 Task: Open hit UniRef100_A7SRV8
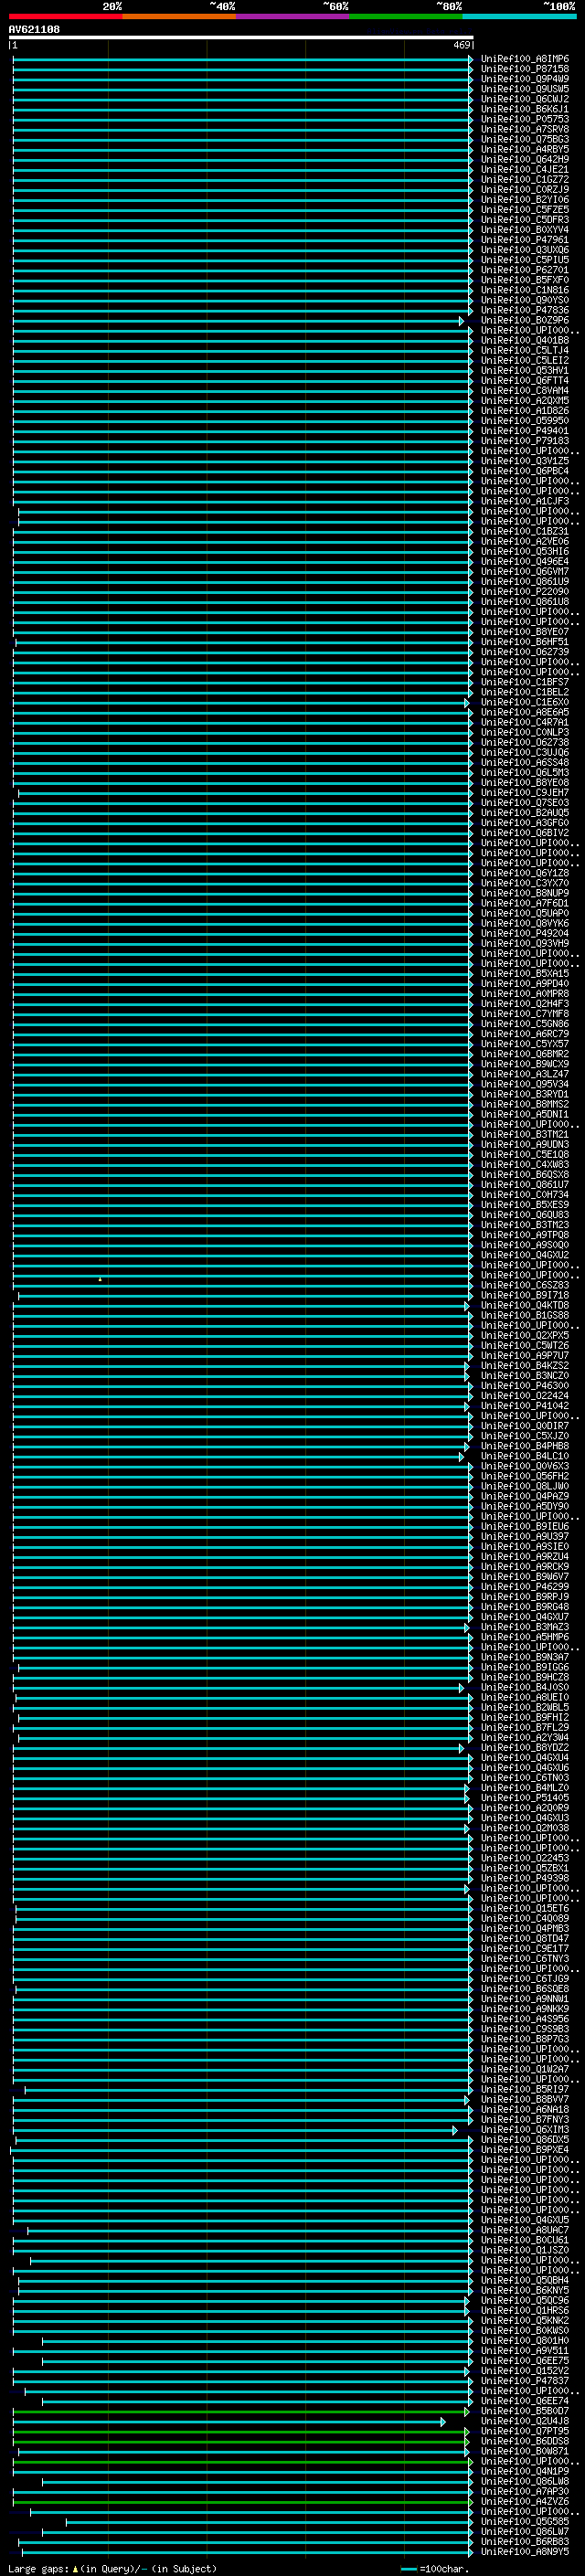tap(525, 129)
